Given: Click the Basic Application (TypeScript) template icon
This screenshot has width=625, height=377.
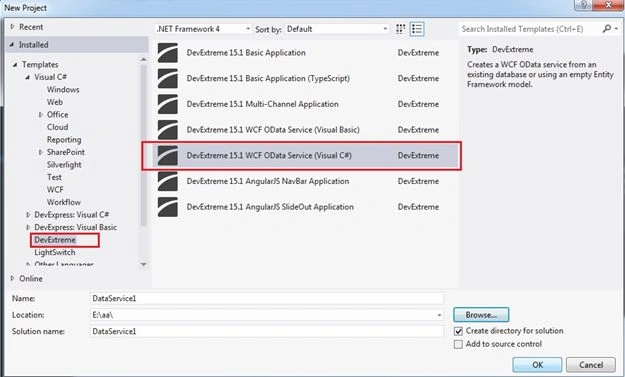Looking at the screenshot, I should (x=168, y=79).
